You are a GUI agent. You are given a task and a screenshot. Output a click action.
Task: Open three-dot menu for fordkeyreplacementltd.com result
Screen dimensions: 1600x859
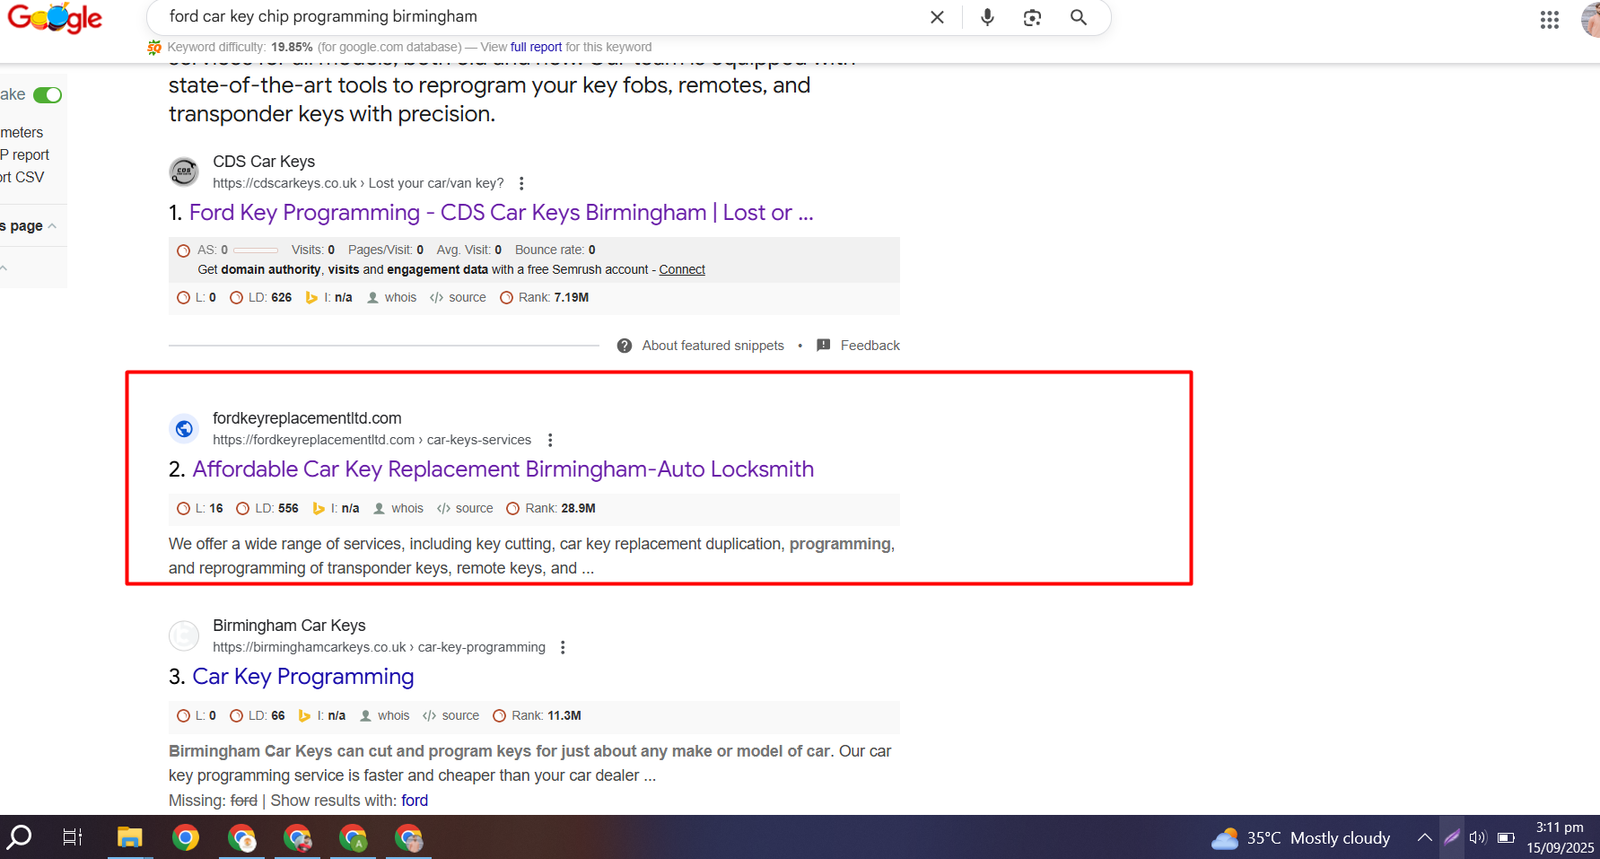point(550,440)
